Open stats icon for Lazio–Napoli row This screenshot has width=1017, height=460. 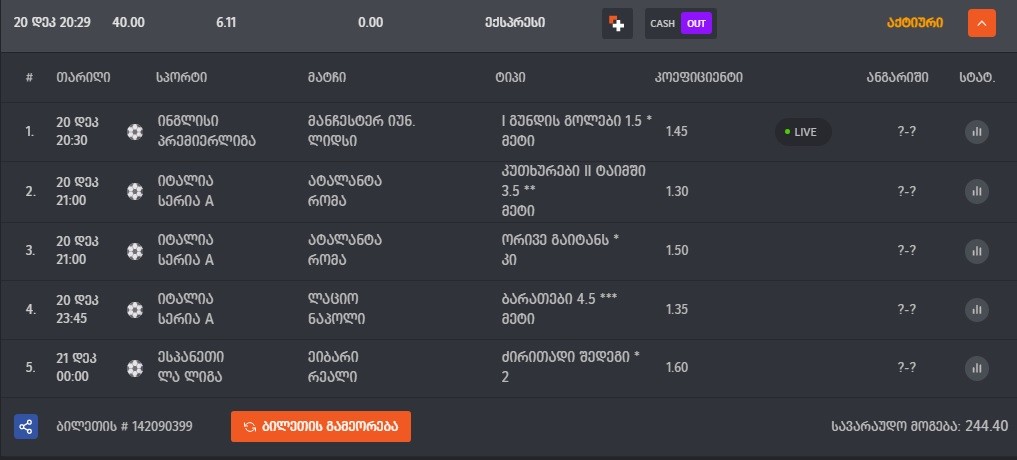point(977,310)
